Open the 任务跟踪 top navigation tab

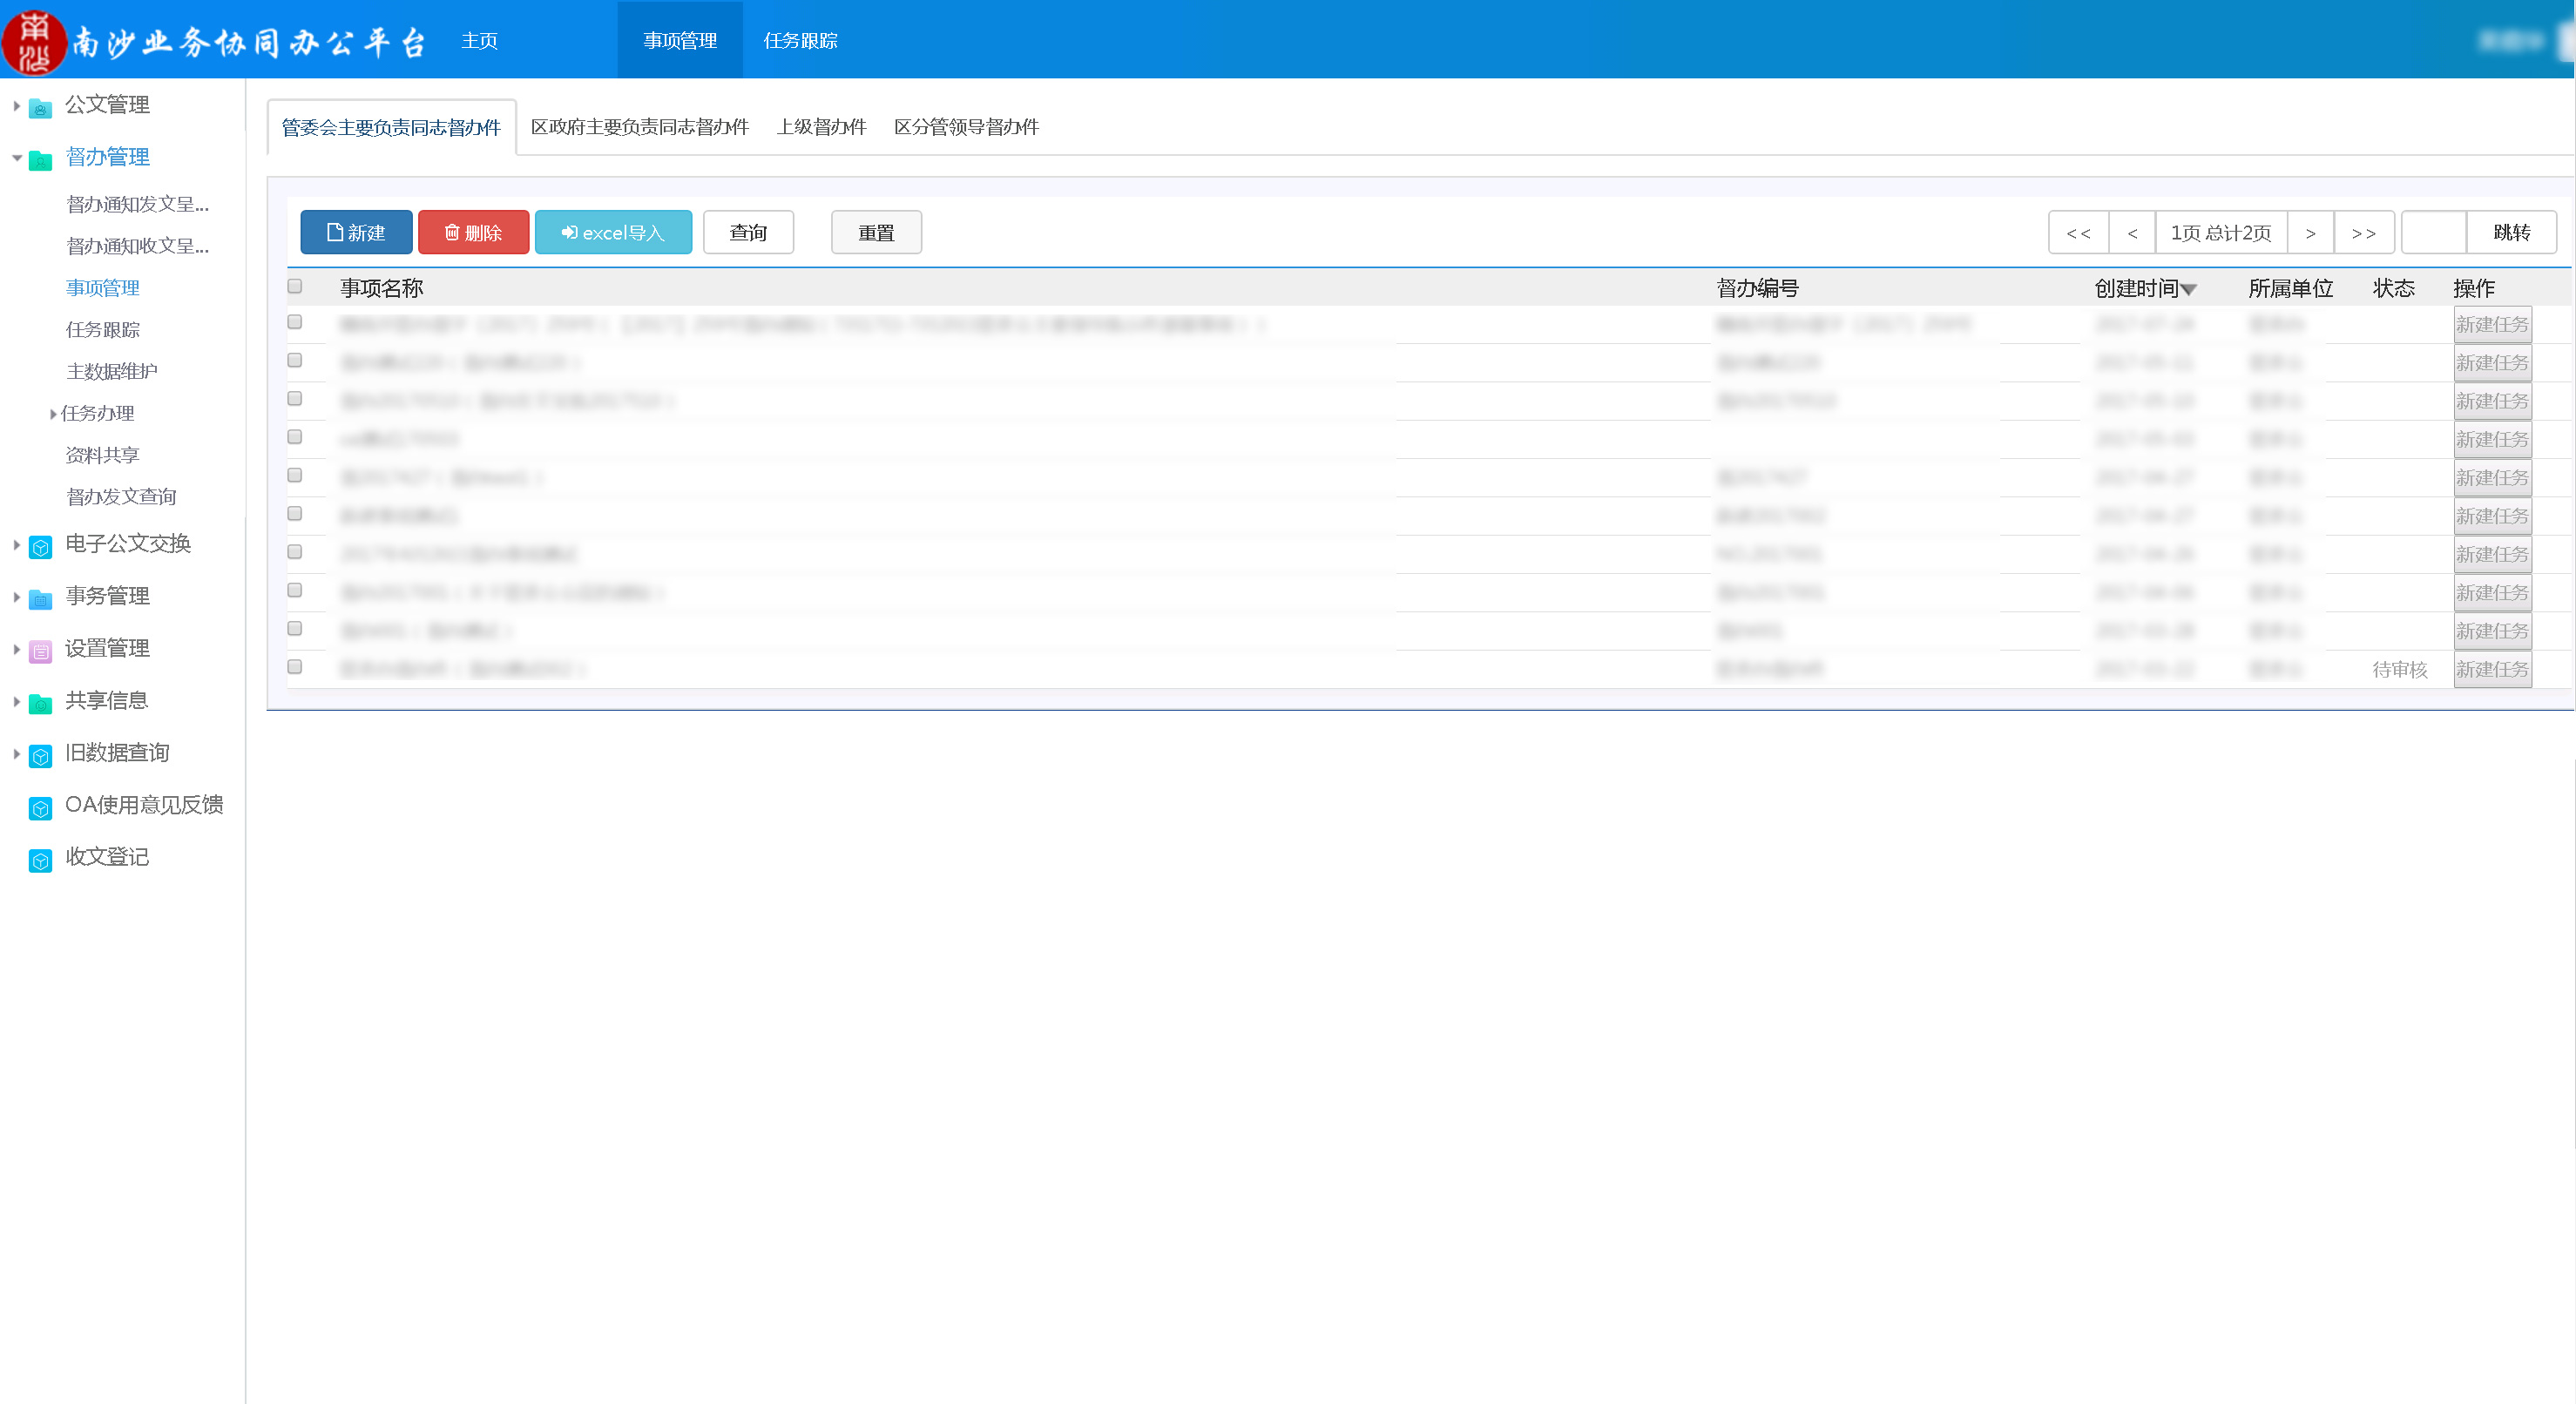[800, 41]
